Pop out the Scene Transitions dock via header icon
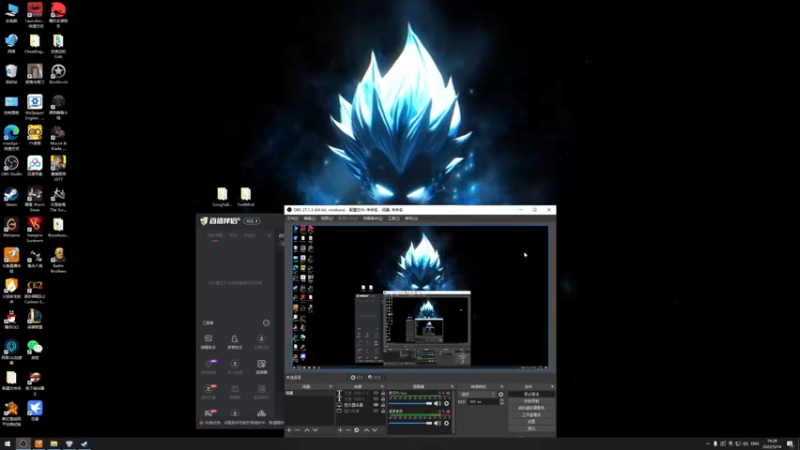The width and height of the screenshot is (800, 450). click(x=502, y=386)
